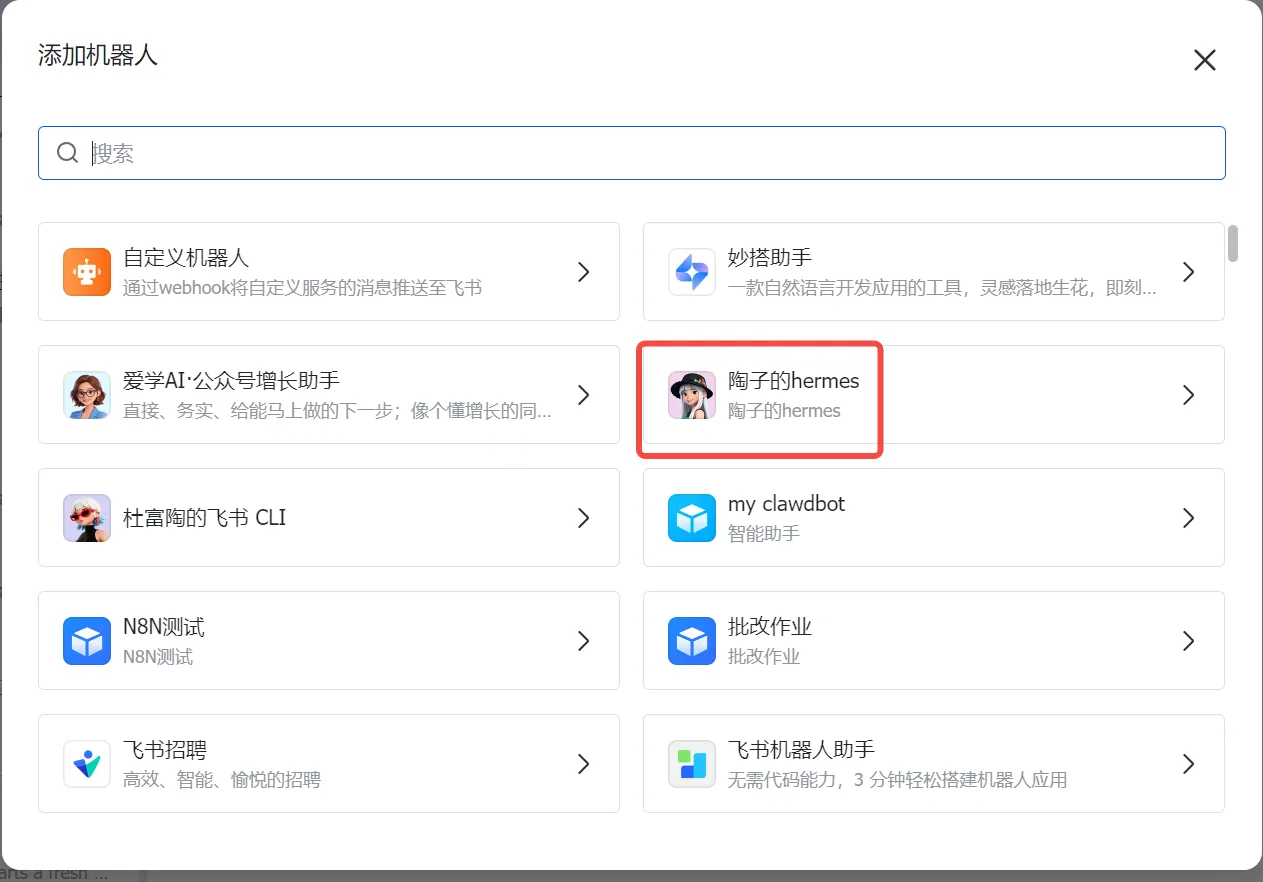
Task: Click the 杜富陶的飞书 CLI avatar
Action: click(x=87, y=518)
